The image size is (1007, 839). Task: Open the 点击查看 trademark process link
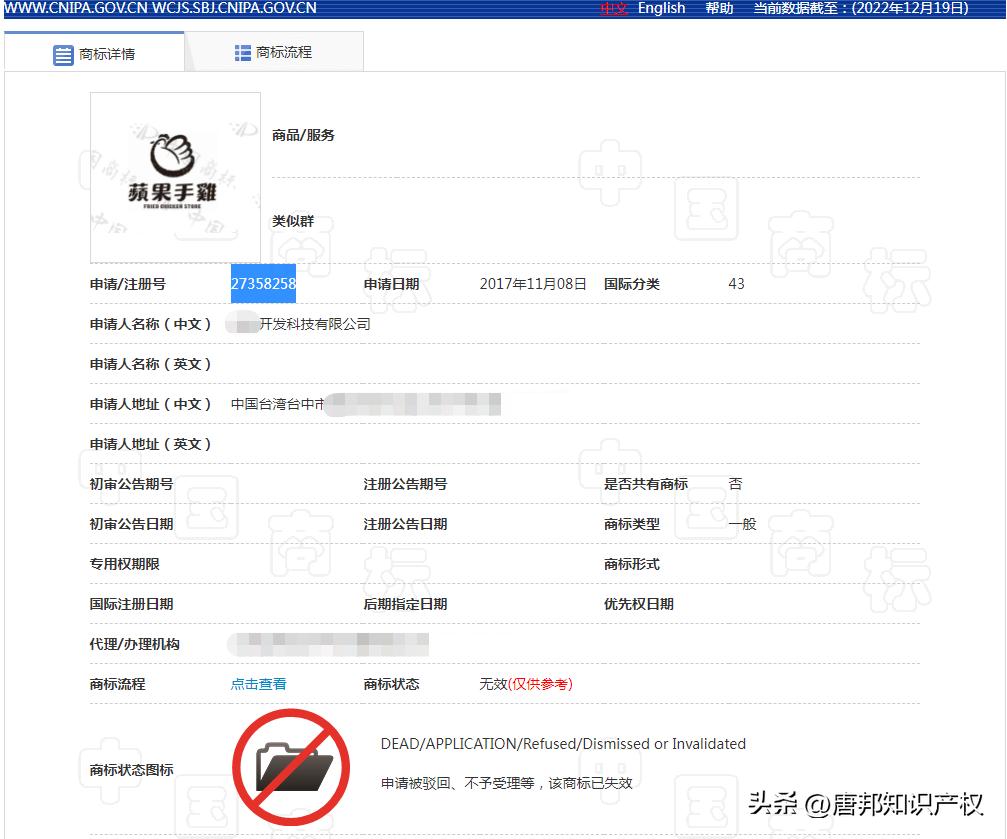(257, 684)
